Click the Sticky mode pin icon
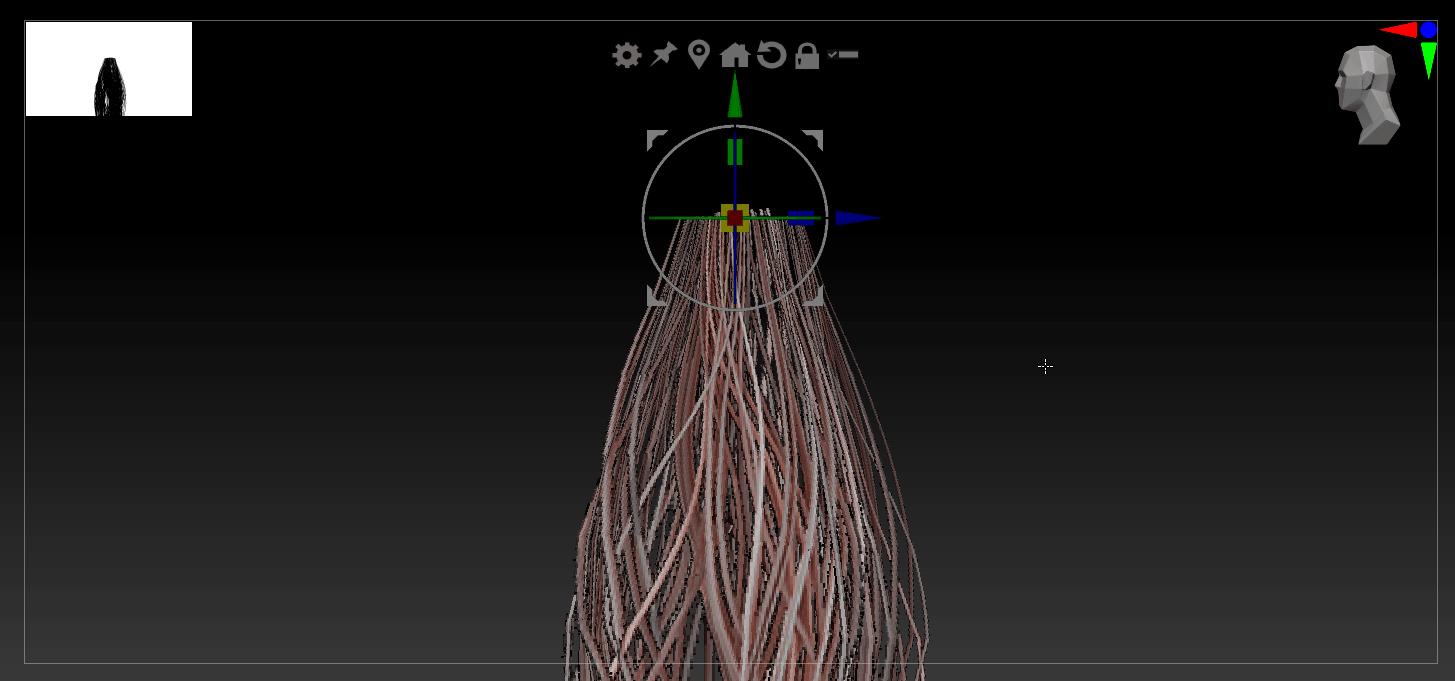This screenshot has width=1455, height=681. [x=663, y=54]
